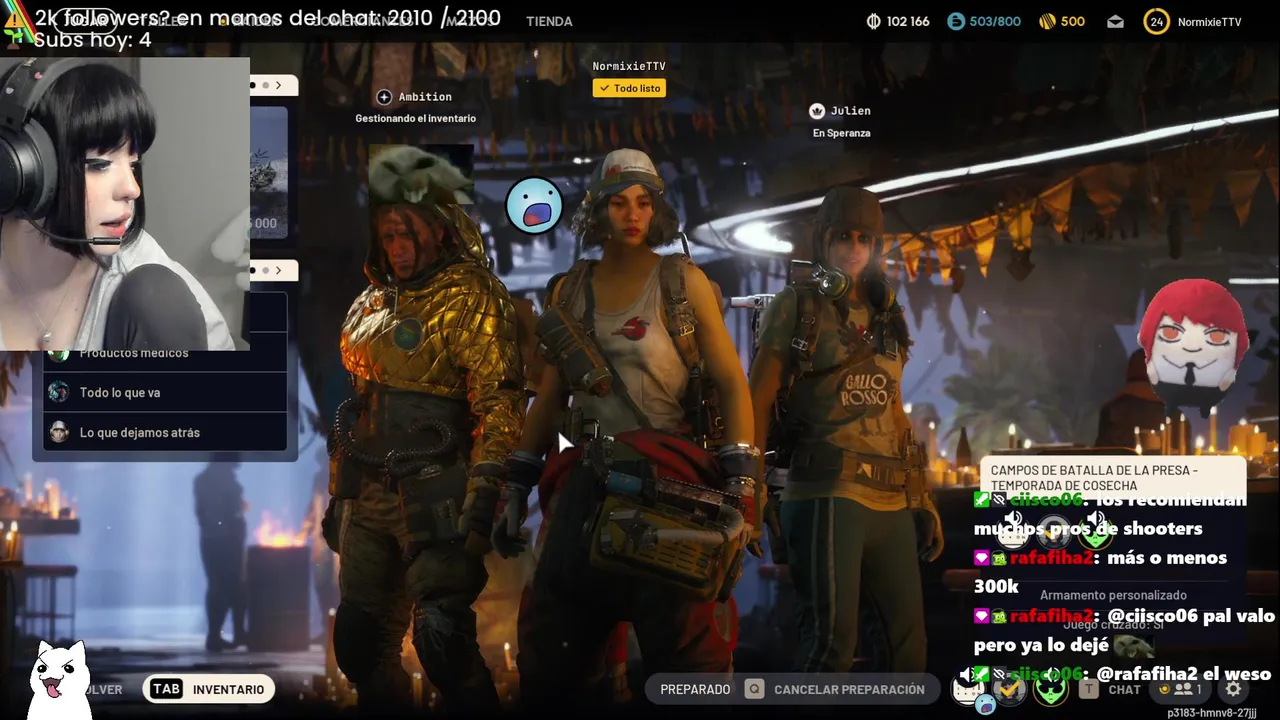
Task: Click the blue screaming emote bubble
Action: click(534, 205)
